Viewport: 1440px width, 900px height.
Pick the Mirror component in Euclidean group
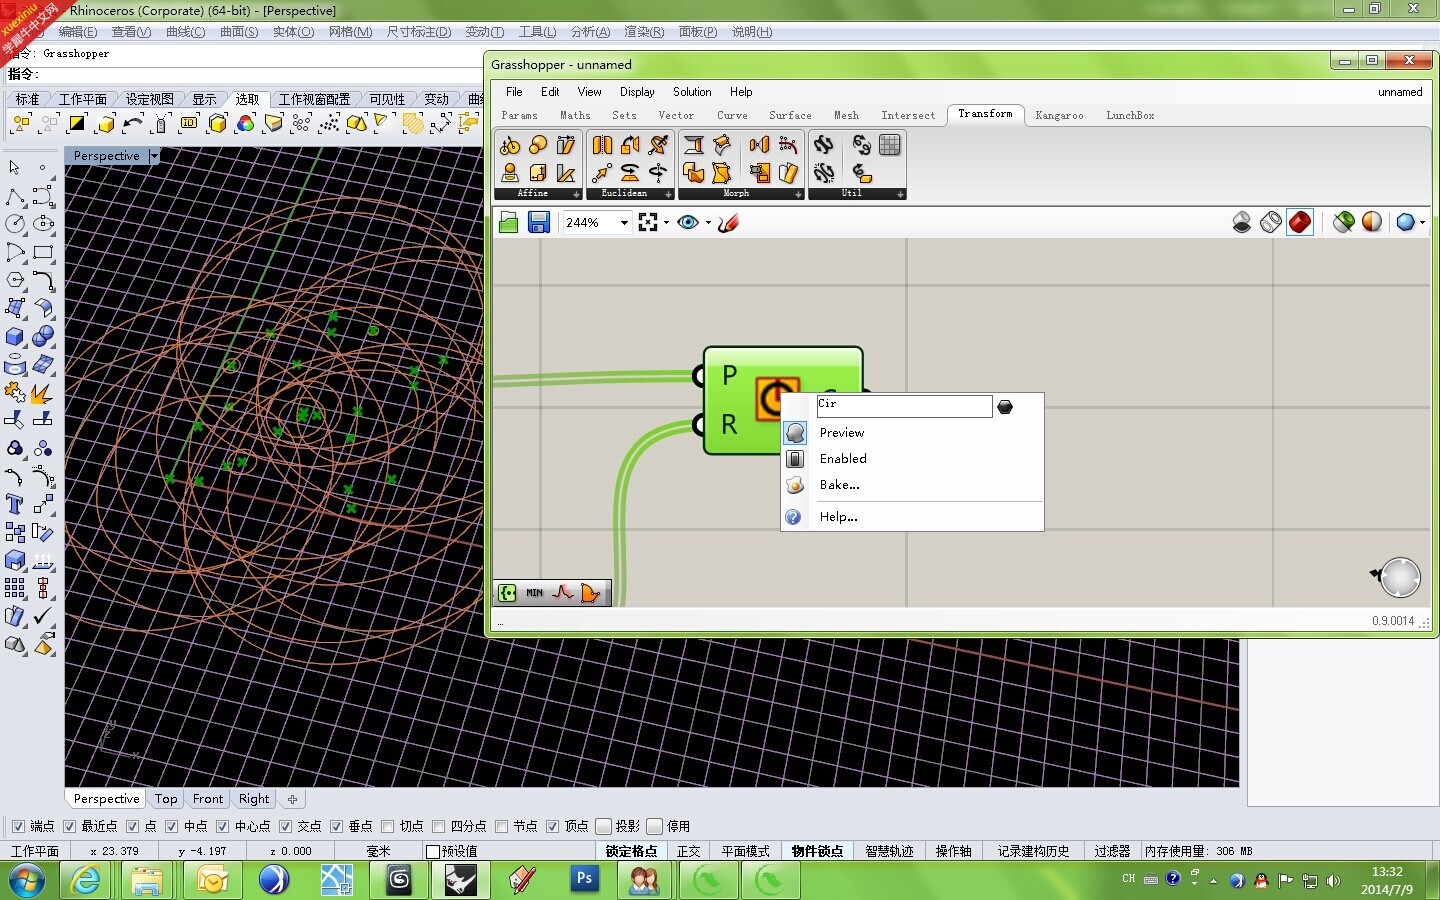click(602, 145)
